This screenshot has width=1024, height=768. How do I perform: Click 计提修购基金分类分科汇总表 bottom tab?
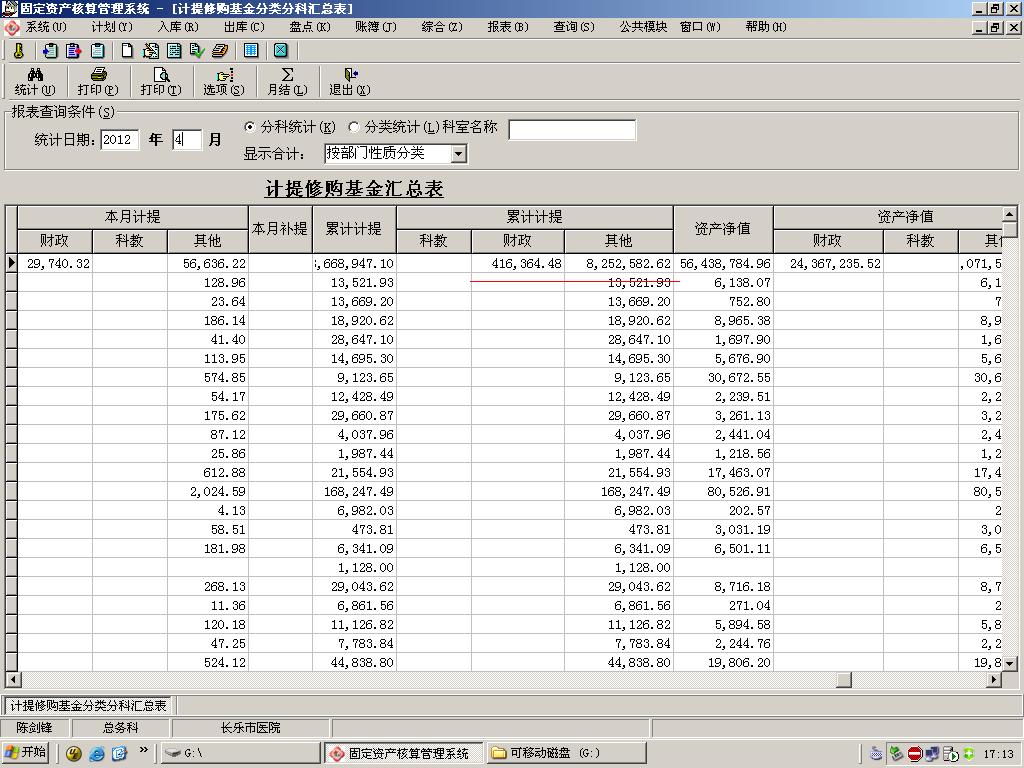coord(89,705)
